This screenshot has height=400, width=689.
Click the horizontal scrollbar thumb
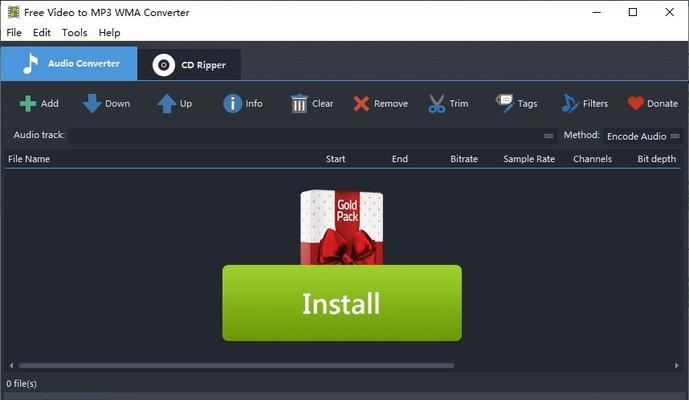(x=236, y=365)
